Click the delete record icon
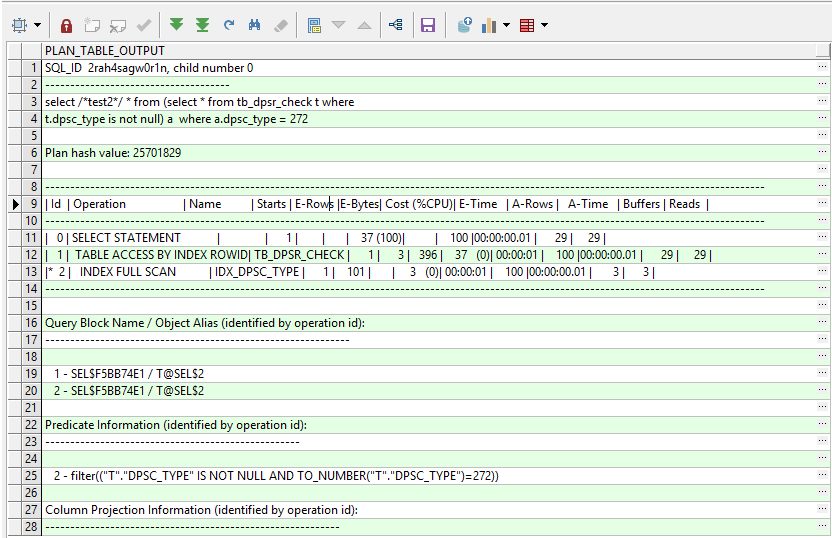 click(118, 25)
